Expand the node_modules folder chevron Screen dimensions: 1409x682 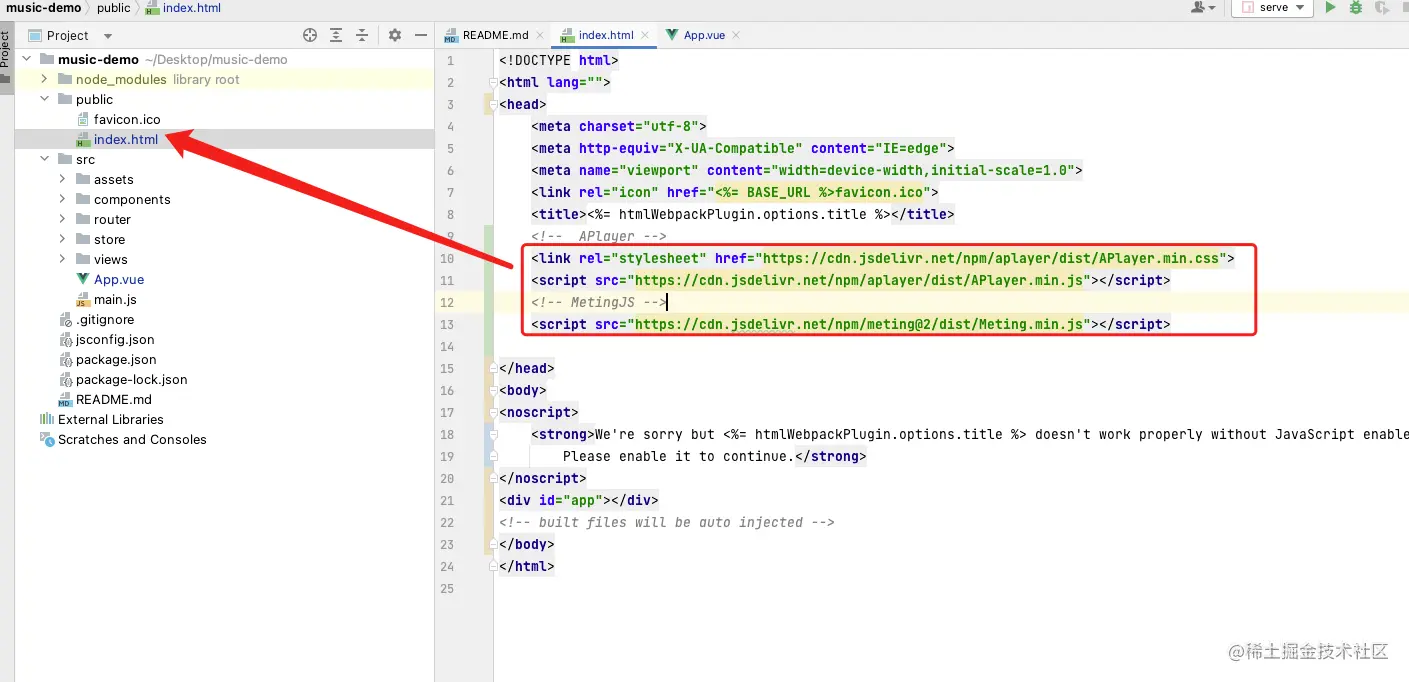pyautogui.click(x=44, y=79)
